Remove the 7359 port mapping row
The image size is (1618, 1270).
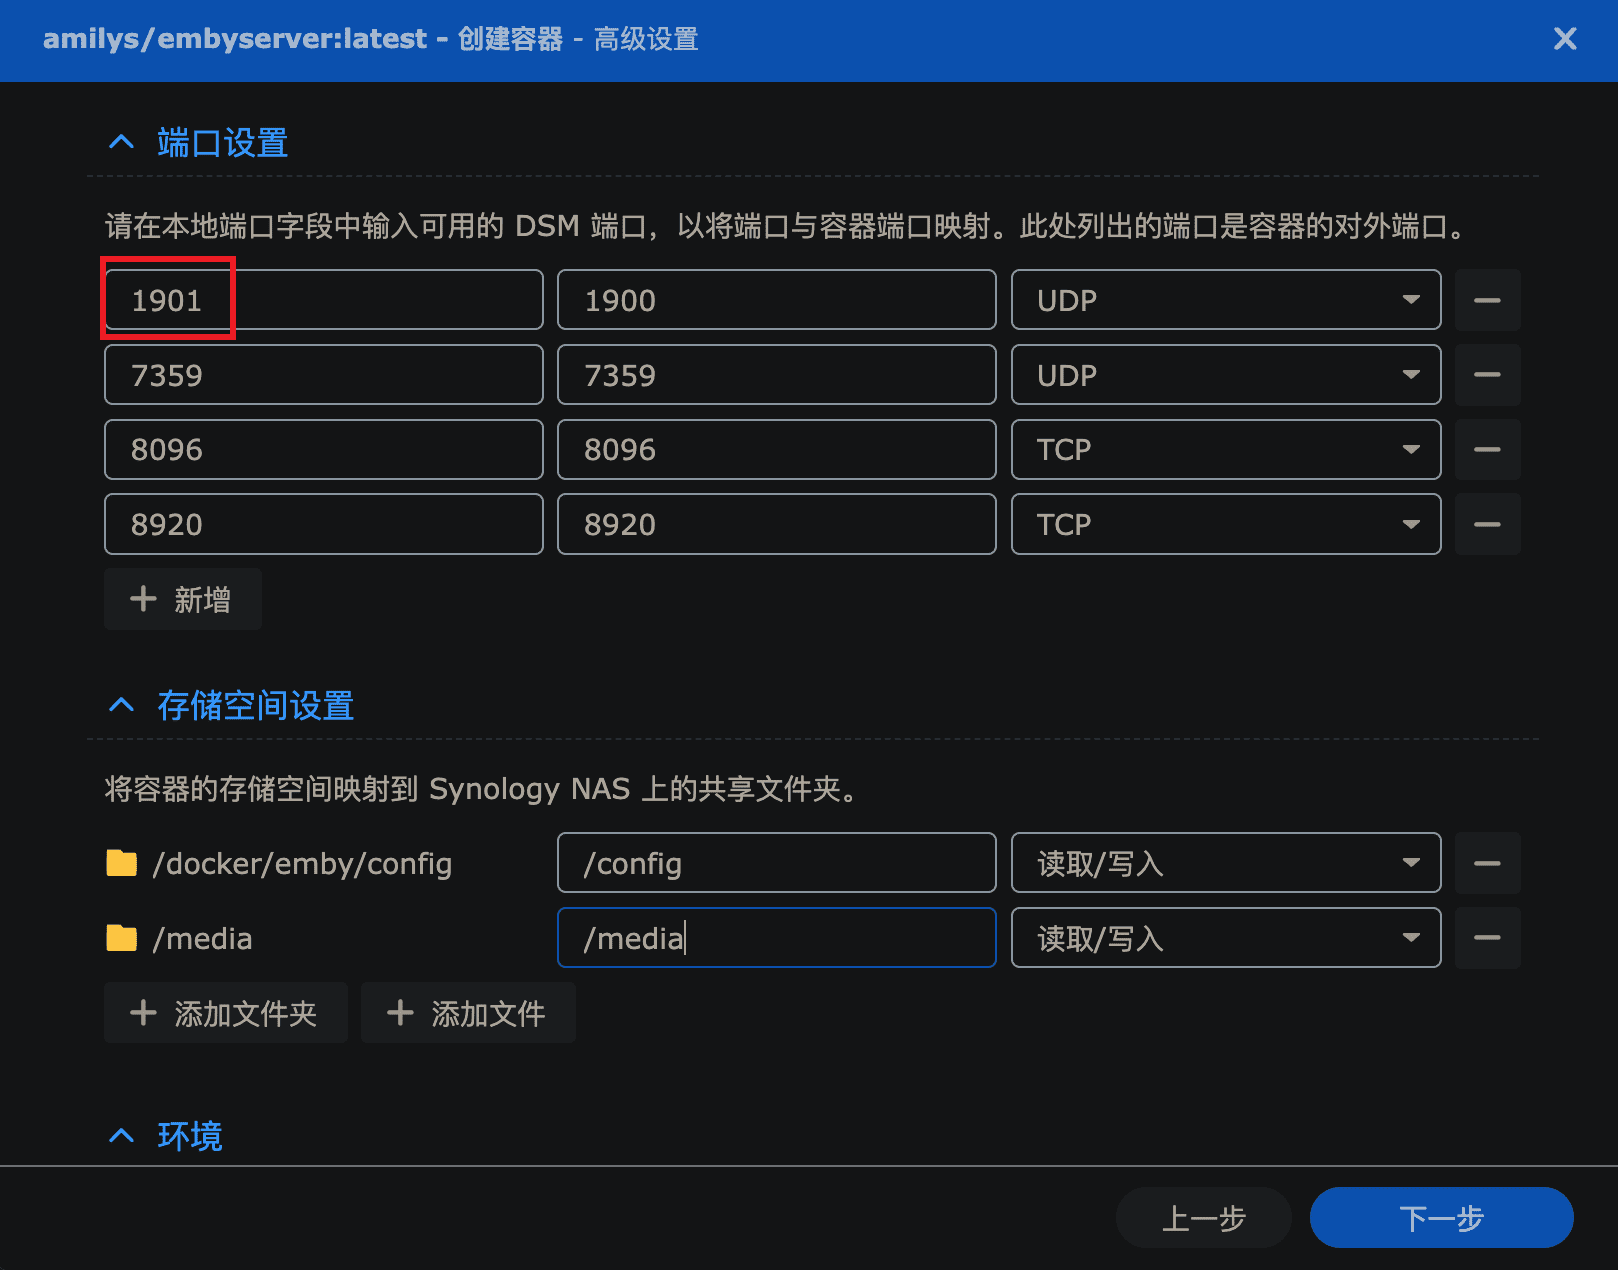1487,375
